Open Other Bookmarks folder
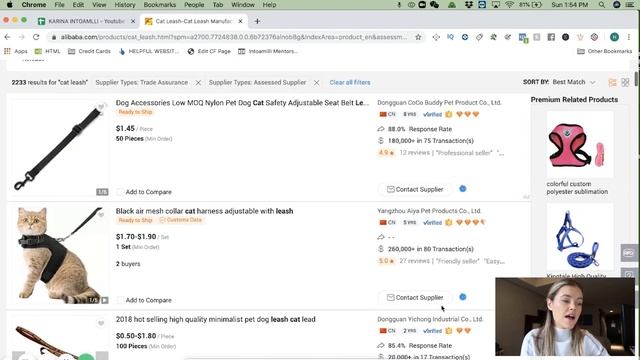This screenshot has height=360, width=640. pyautogui.click(x=604, y=51)
